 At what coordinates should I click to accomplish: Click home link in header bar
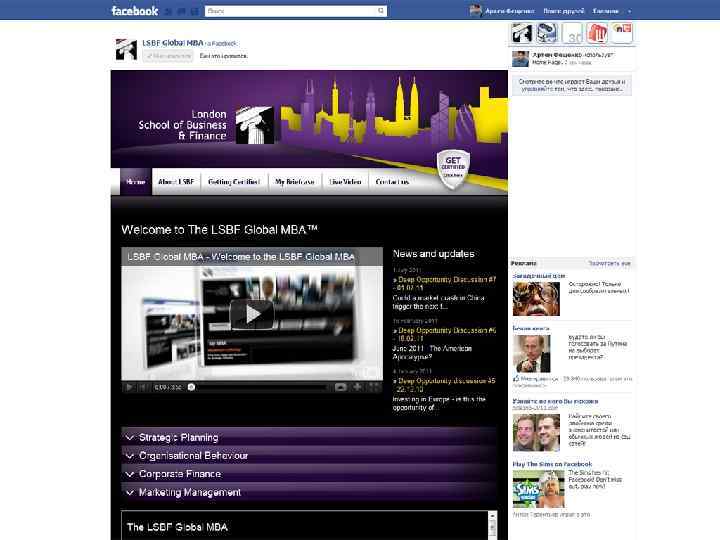click(x=606, y=11)
